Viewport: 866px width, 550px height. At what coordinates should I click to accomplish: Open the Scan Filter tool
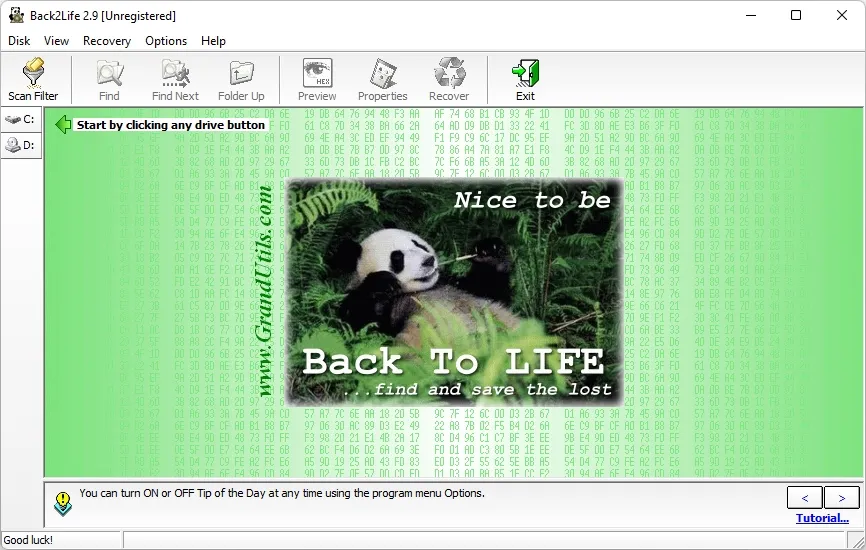point(33,80)
